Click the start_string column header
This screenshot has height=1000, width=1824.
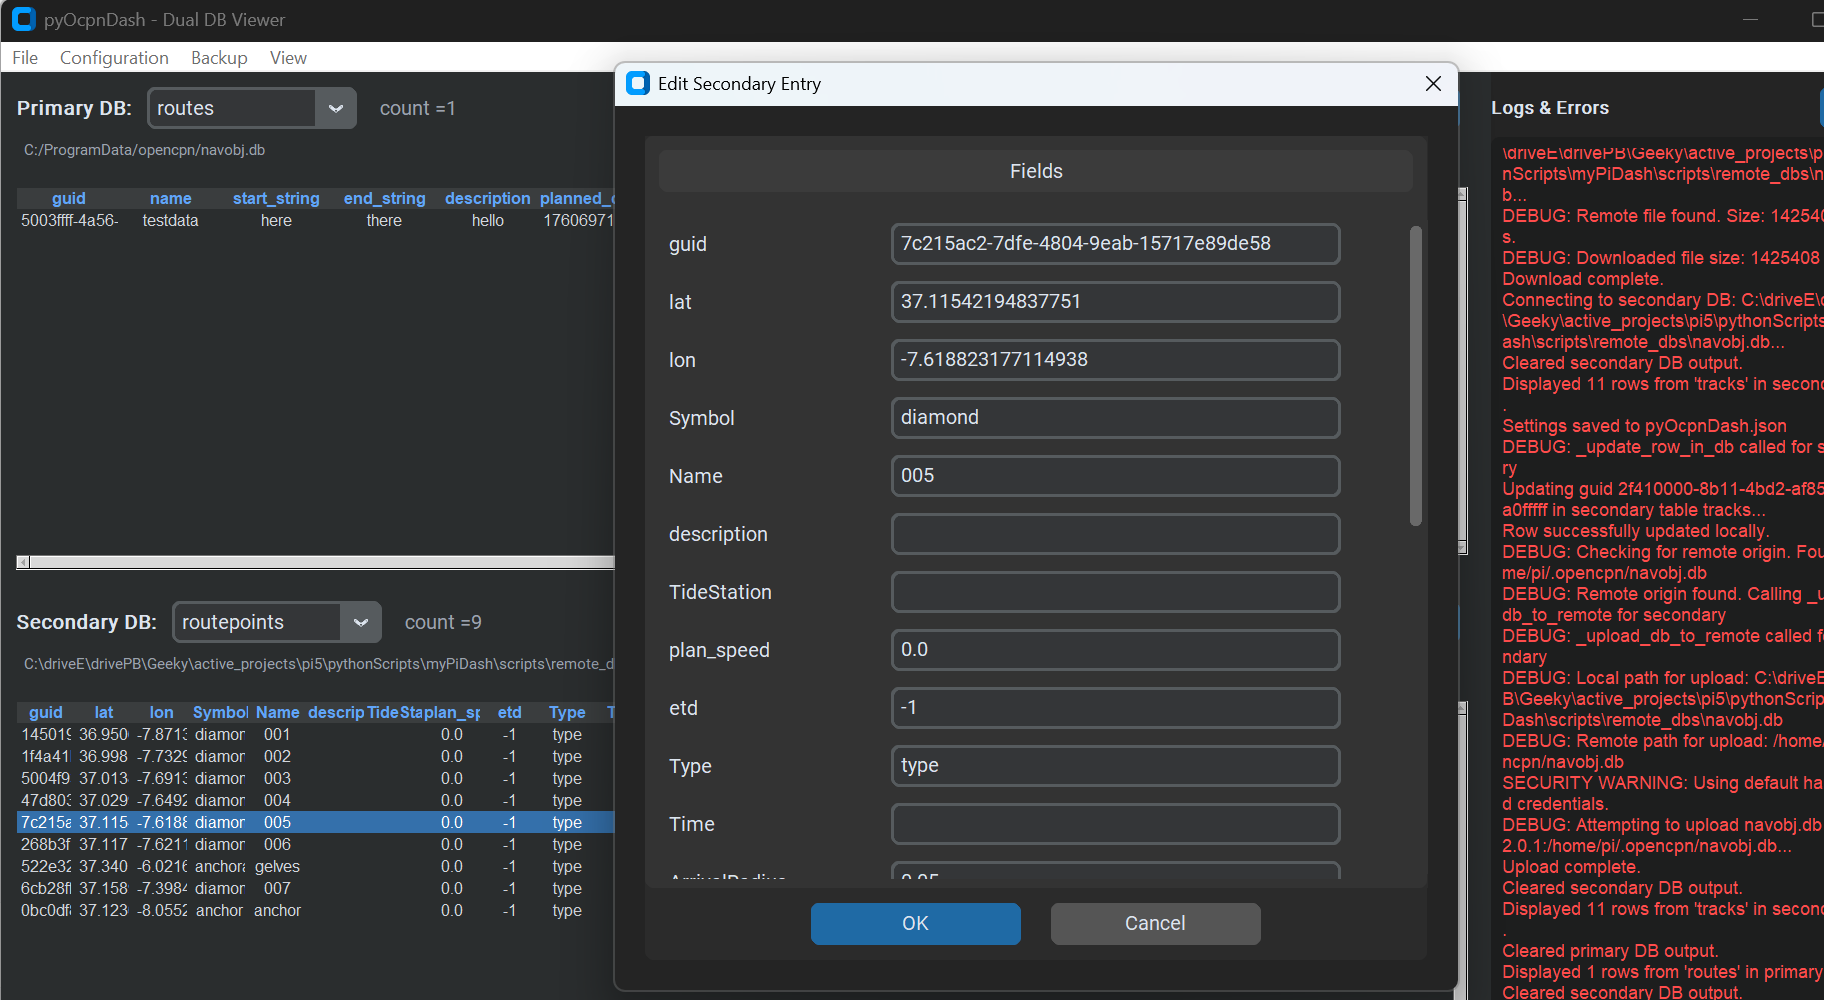point(276,198)
